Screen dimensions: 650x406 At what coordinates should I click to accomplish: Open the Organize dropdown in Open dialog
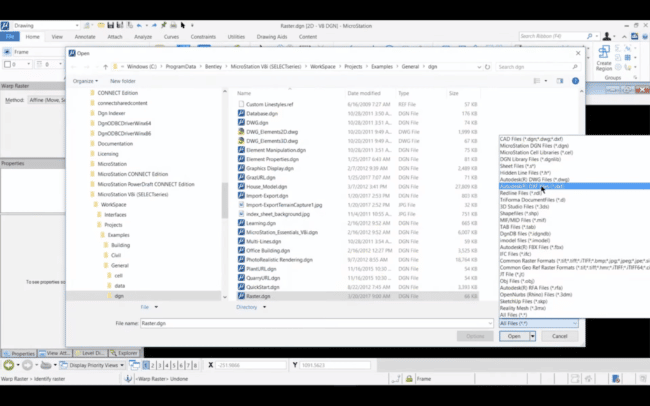click(x=85, y=81)
